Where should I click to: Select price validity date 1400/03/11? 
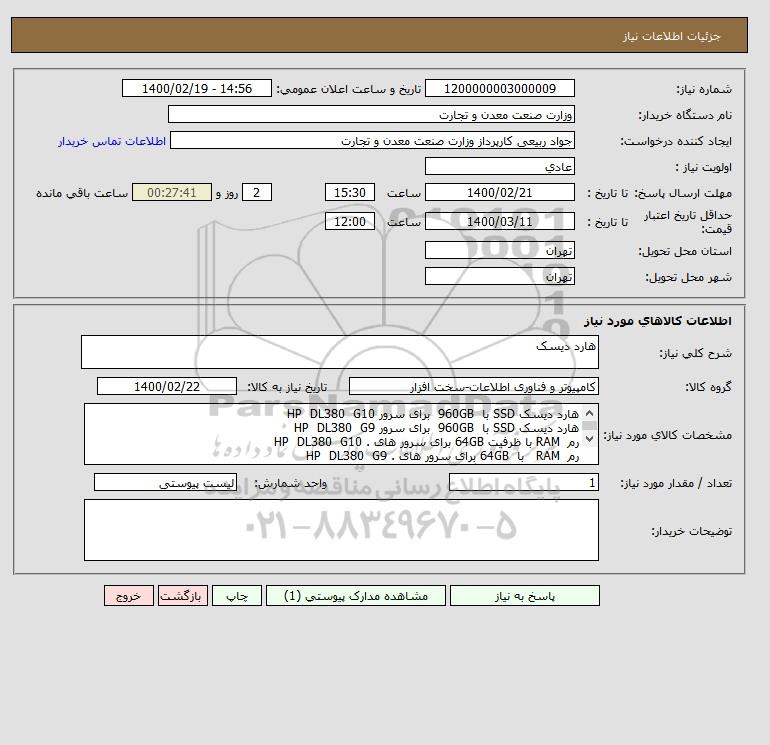coord(499,221)
